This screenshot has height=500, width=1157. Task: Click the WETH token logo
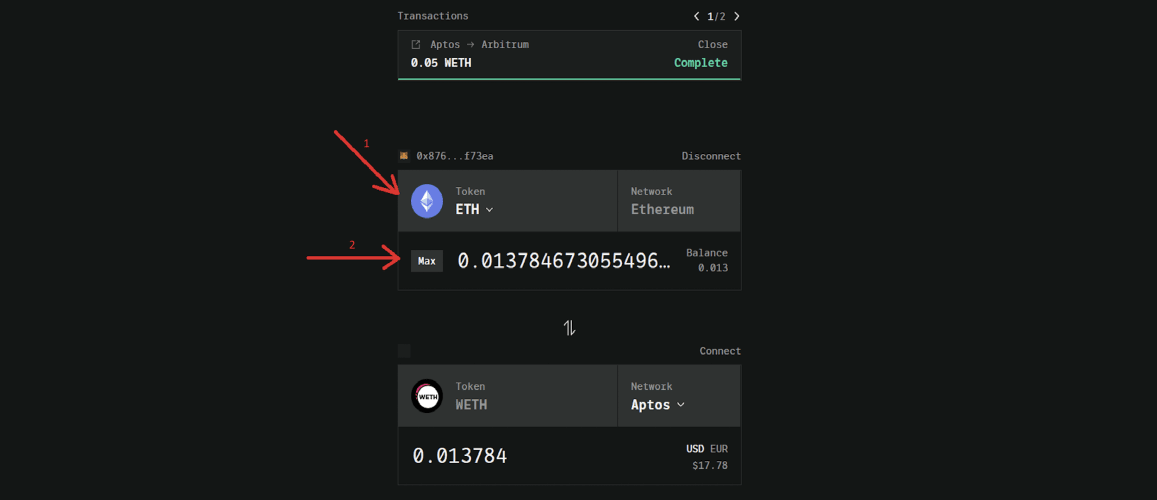point(426,396)
